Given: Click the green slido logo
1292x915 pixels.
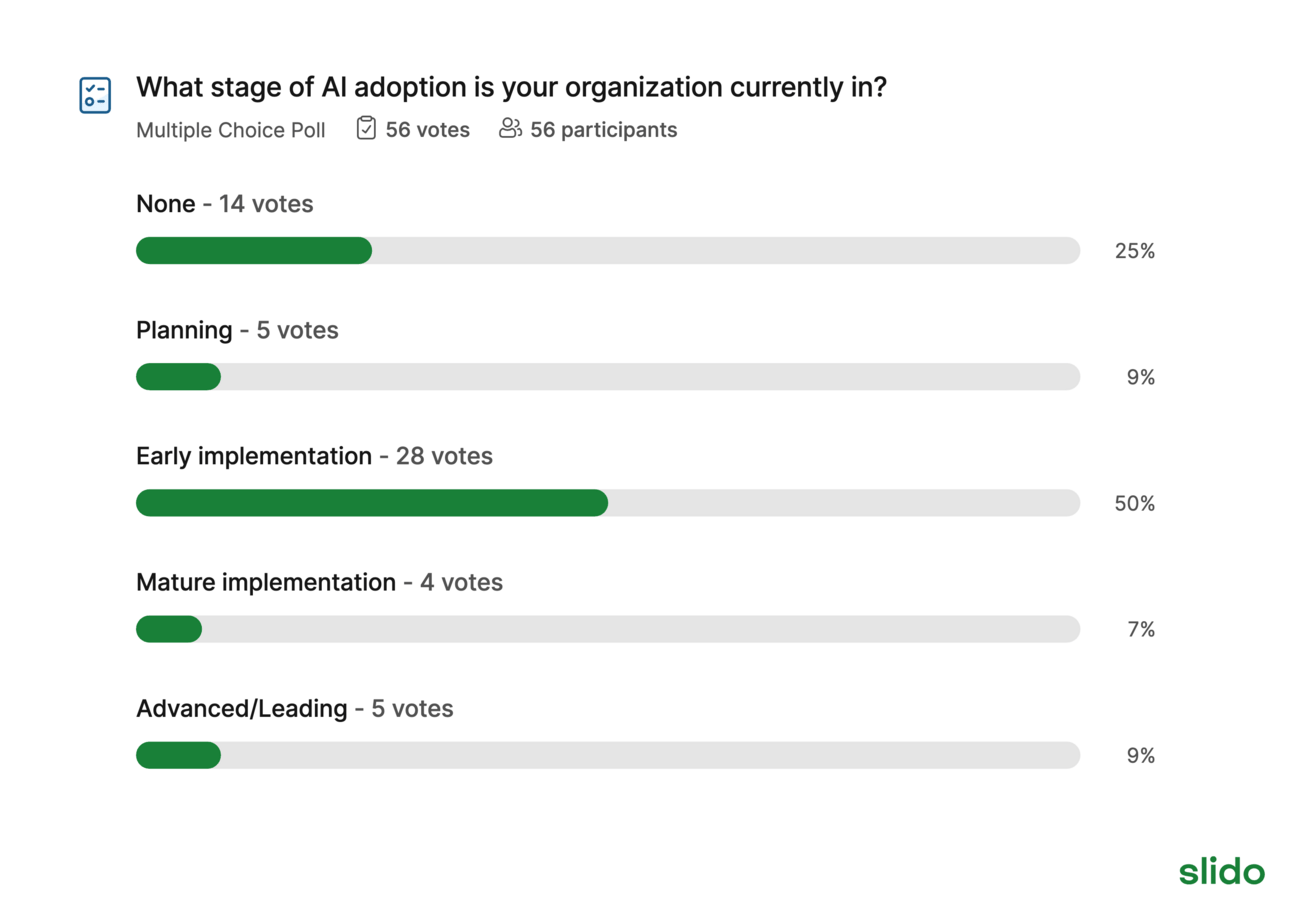Looking at the screenshot, I should tap(1221, 870).
